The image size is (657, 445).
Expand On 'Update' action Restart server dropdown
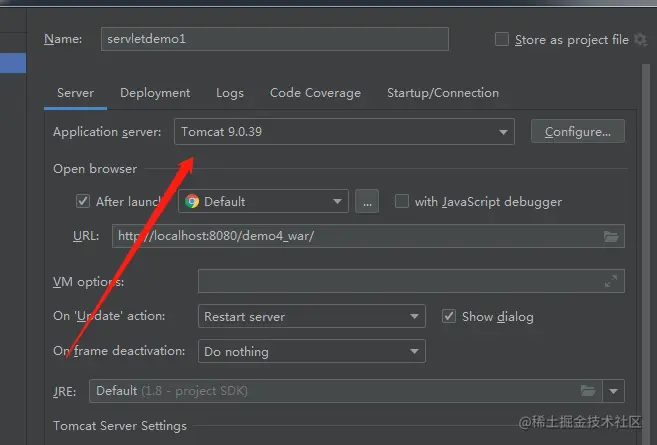(311, 316)
